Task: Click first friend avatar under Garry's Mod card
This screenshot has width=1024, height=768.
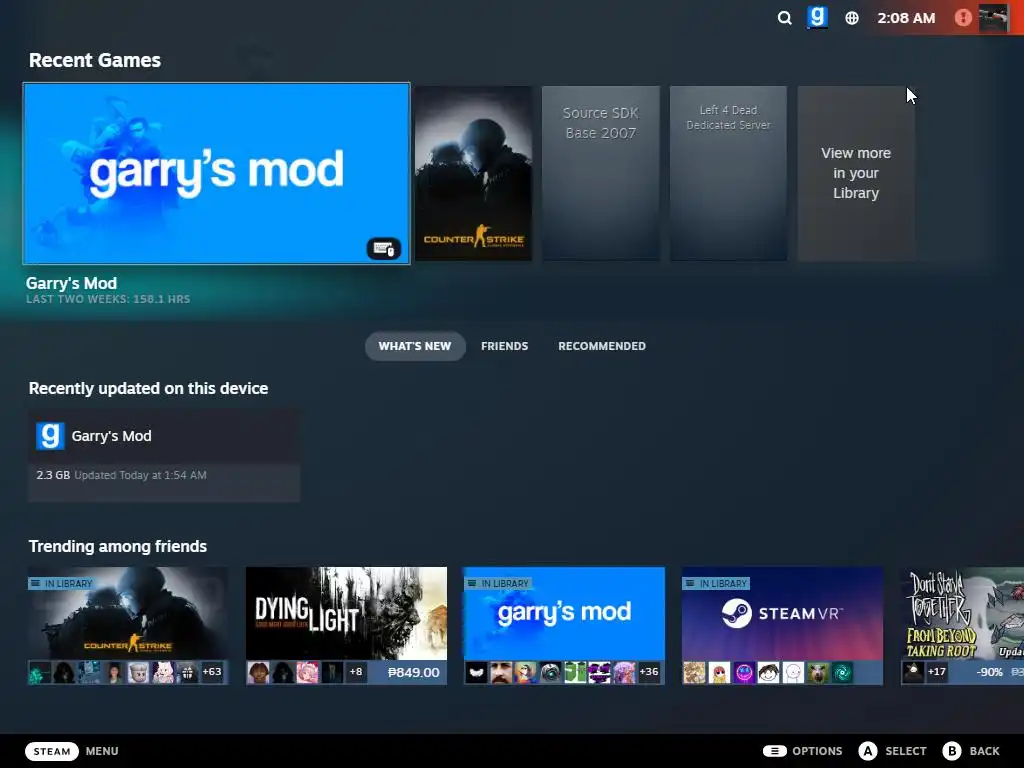Action: 476,672
